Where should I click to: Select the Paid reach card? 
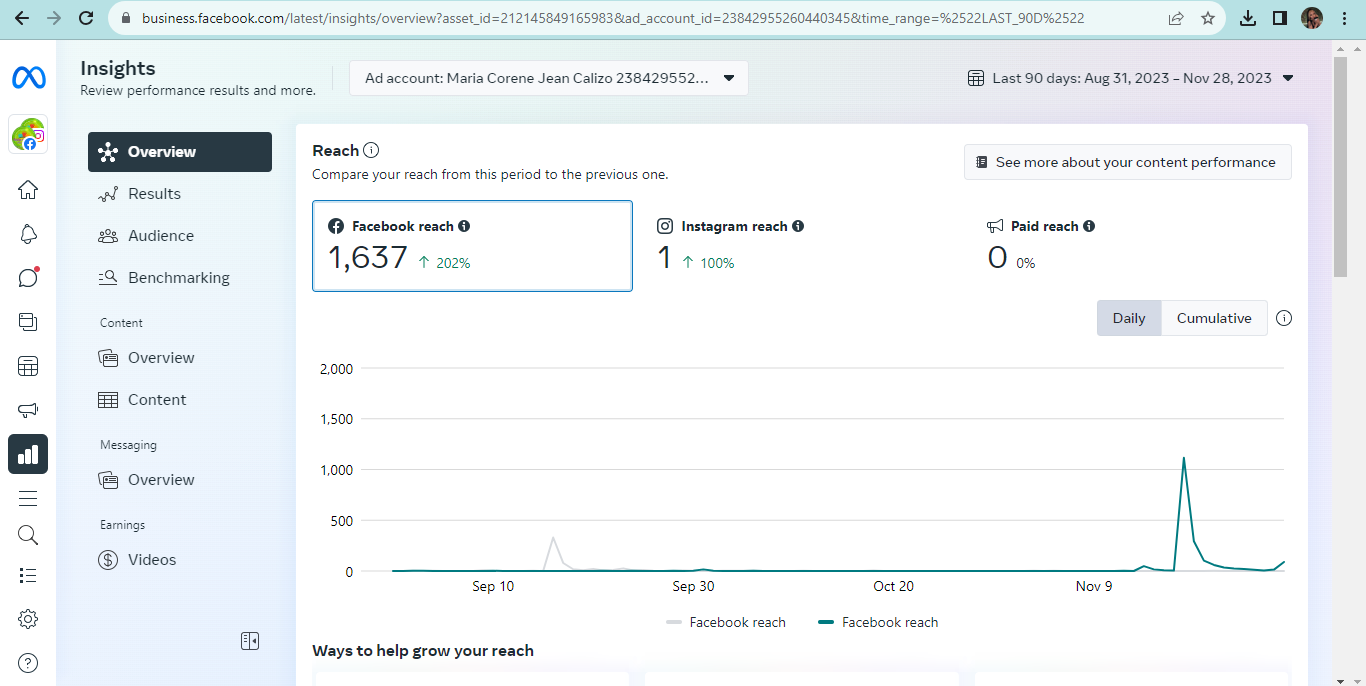pos(1130,246)
